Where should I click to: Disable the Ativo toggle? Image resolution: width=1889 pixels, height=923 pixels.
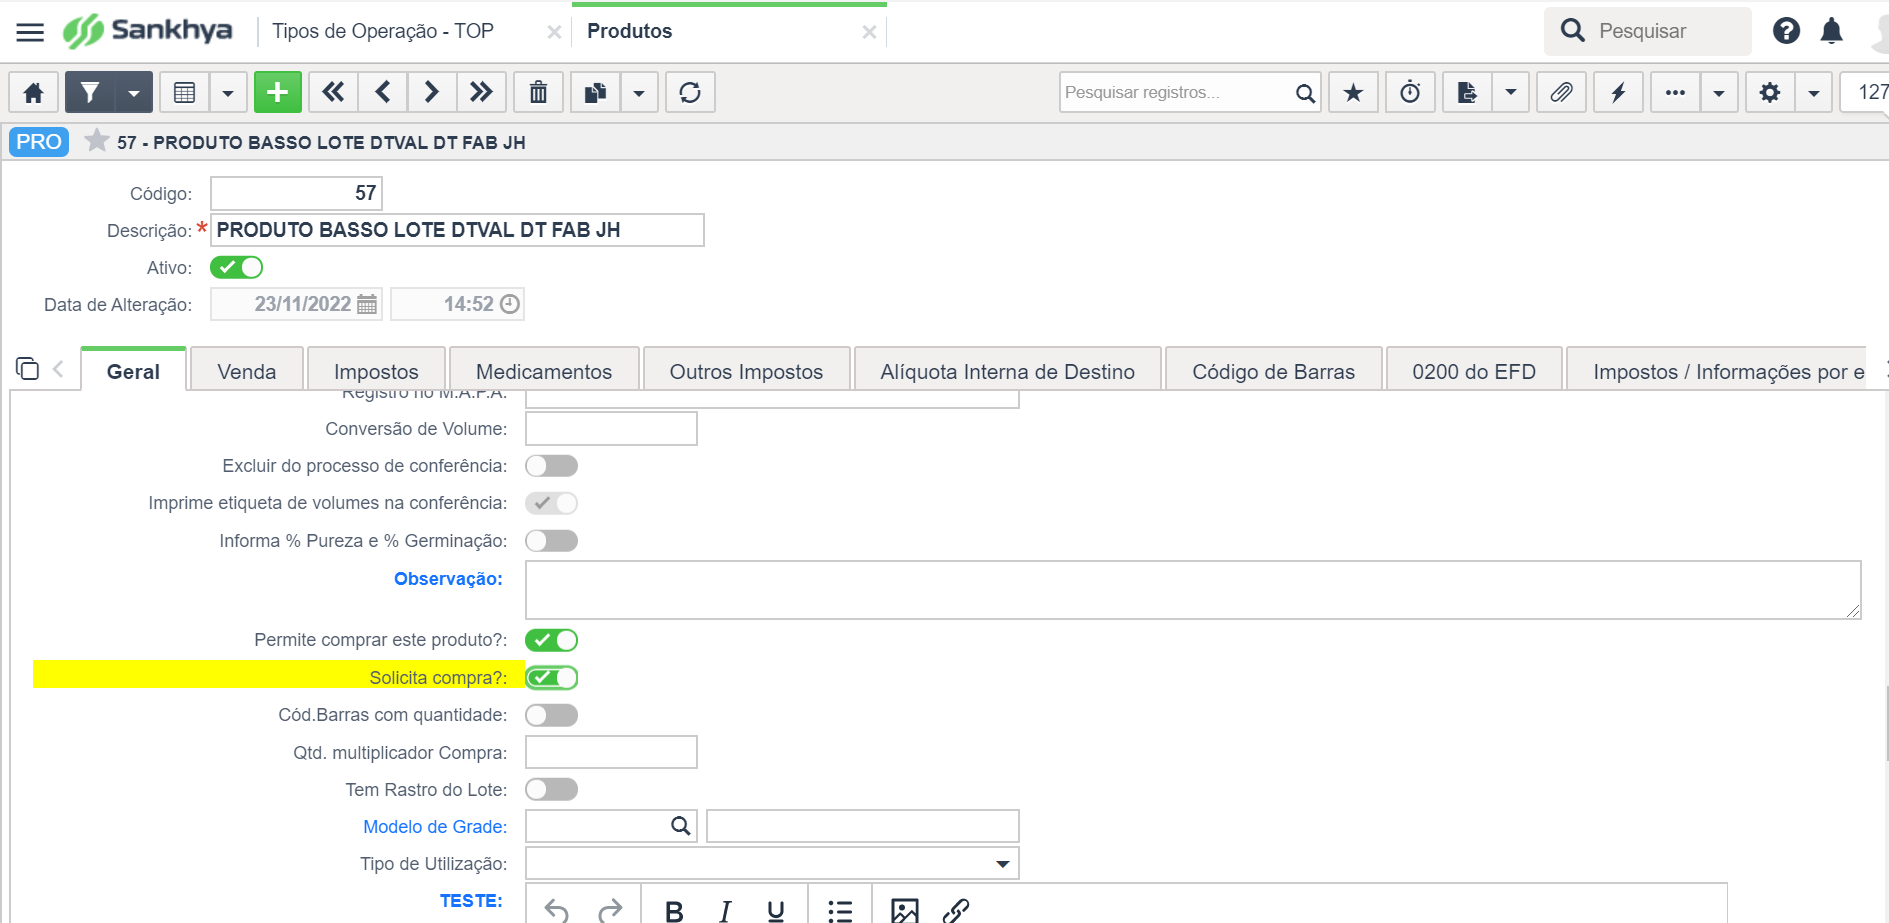236,267
